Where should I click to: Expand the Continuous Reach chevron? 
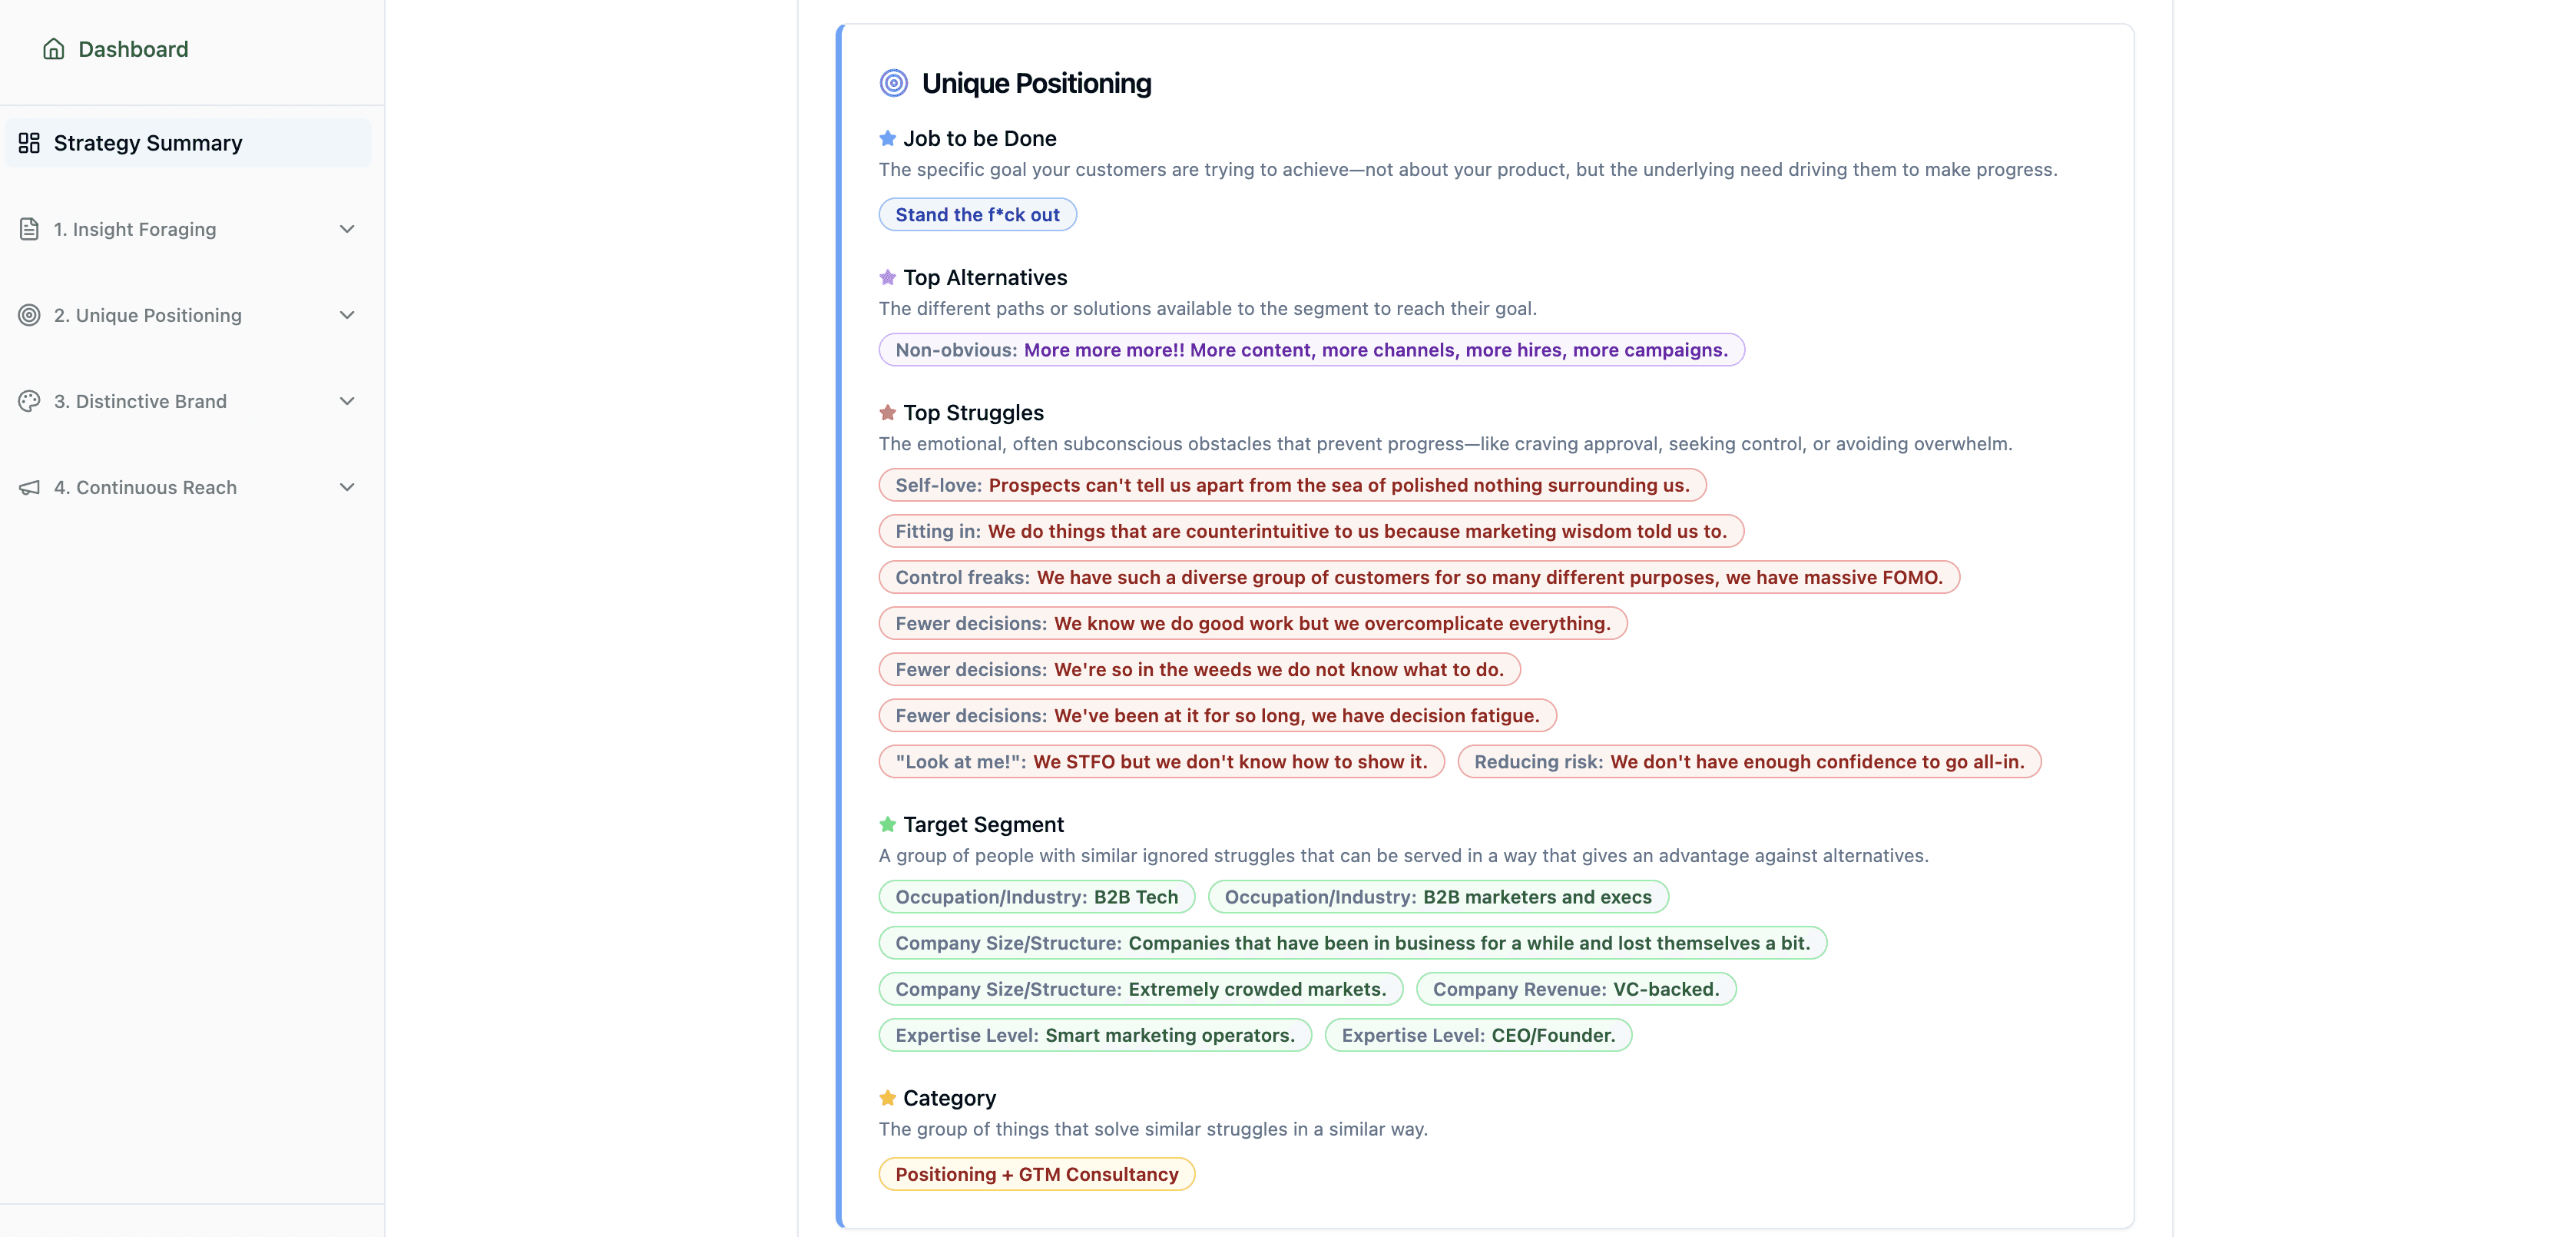(347, 487)
